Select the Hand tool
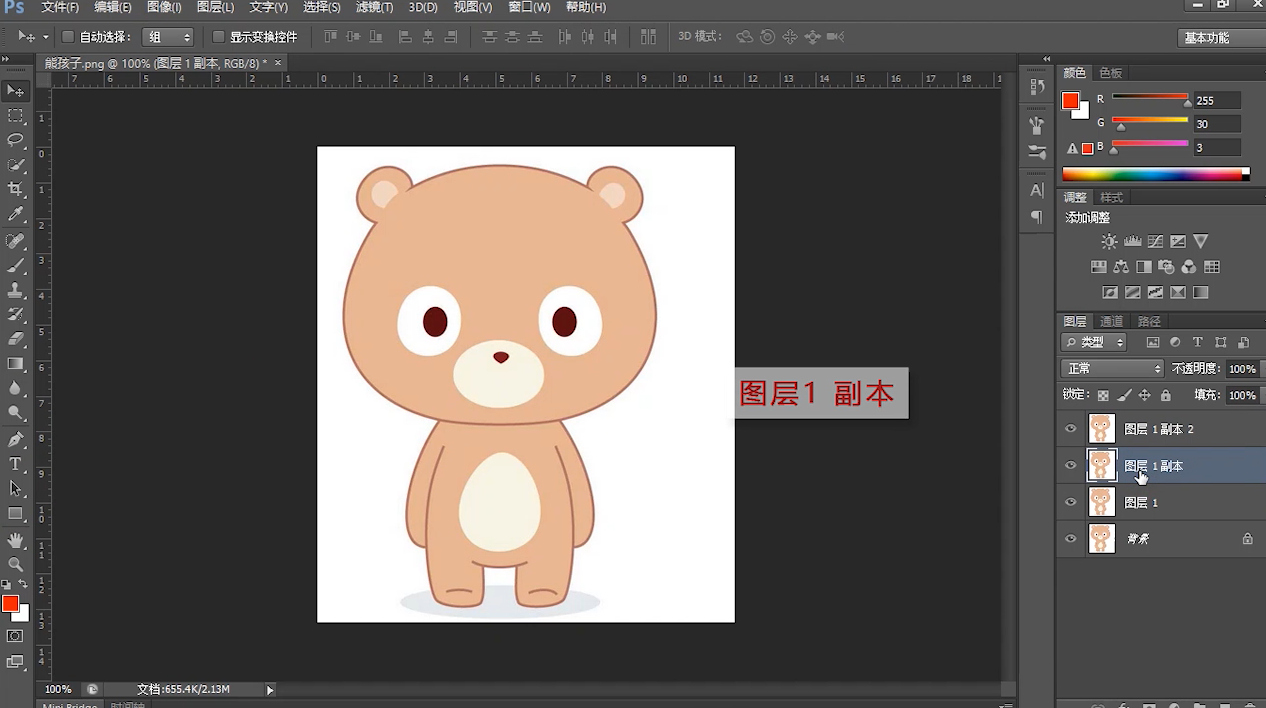 [x=16, y=540]
